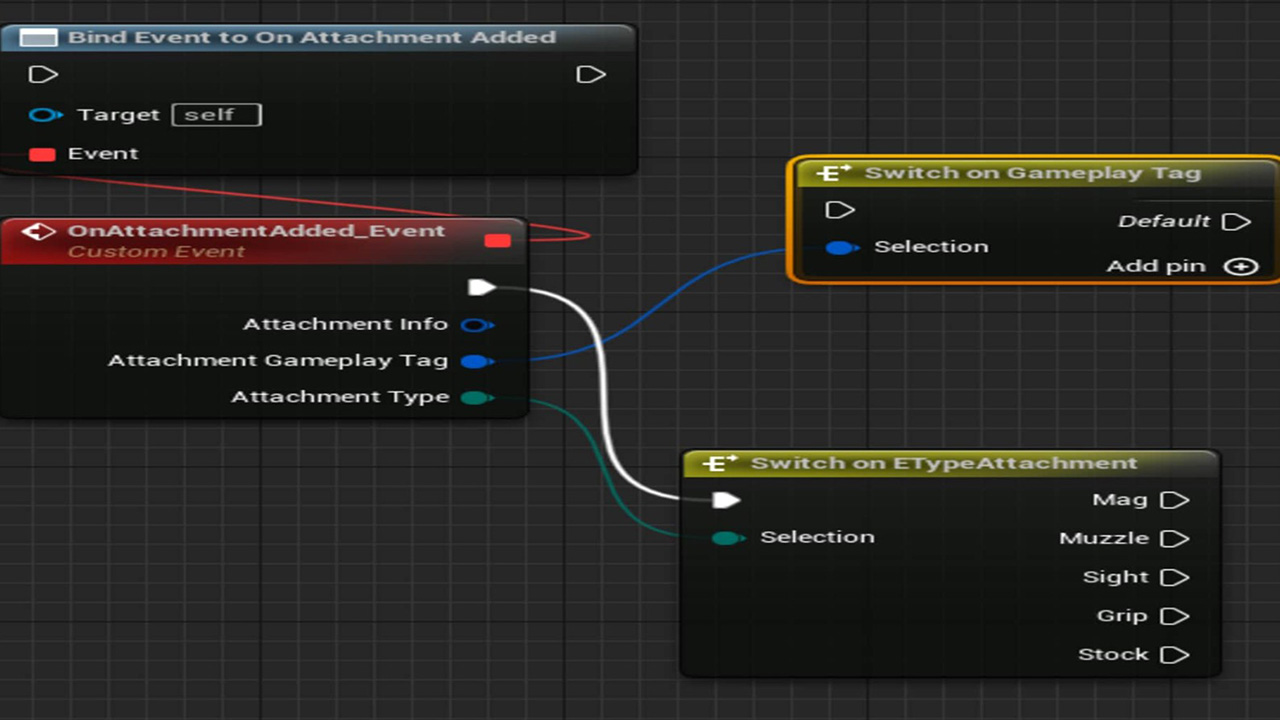The image size is (1280, 720).
Task: Click the red Event pin on Bind Event node
Action: click(42, 154)
